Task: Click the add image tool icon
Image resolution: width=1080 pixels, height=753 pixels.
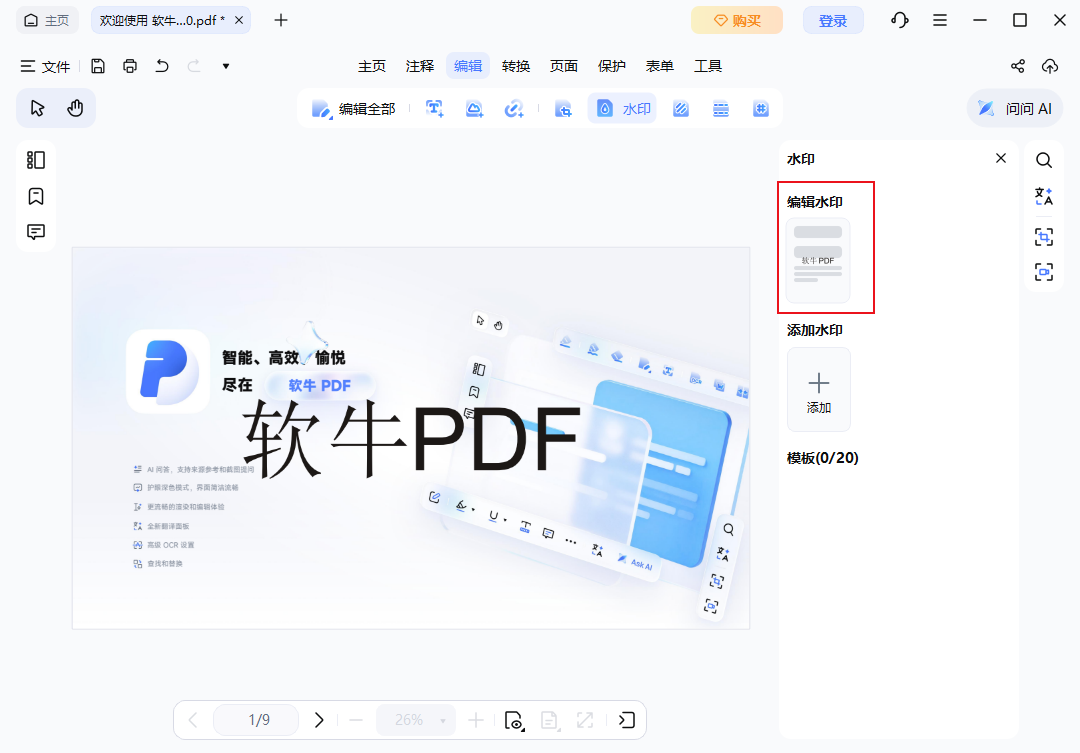Action: pos(475,109)
